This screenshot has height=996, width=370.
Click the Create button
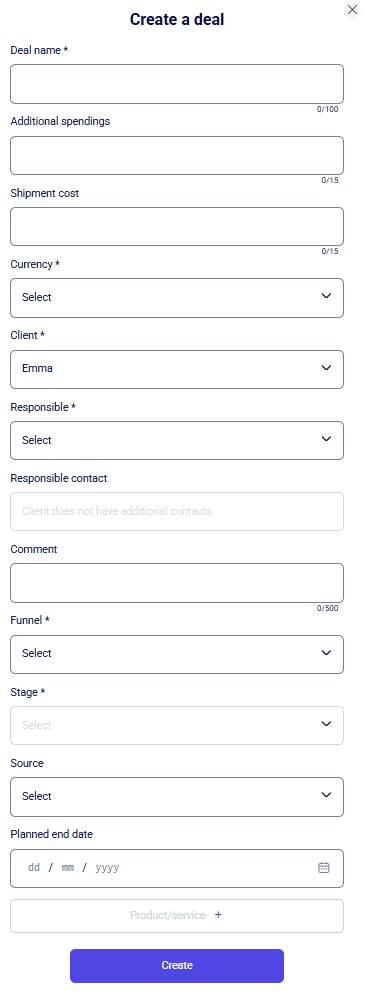(177, 966)
